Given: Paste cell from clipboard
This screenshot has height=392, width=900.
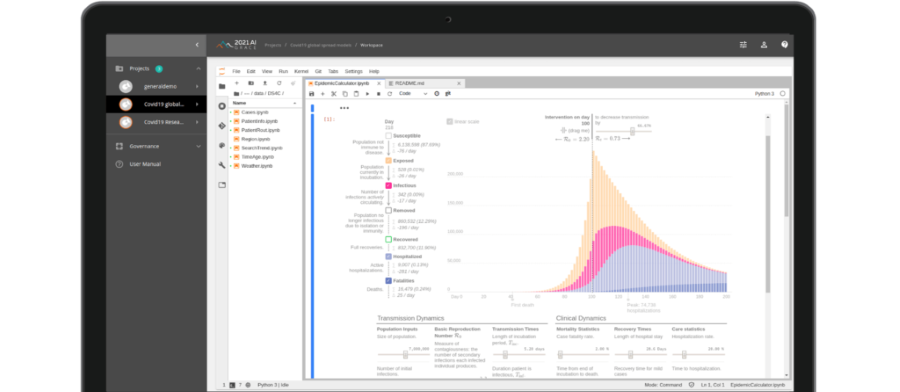Looking at the screenshot, I should point(356,94).
